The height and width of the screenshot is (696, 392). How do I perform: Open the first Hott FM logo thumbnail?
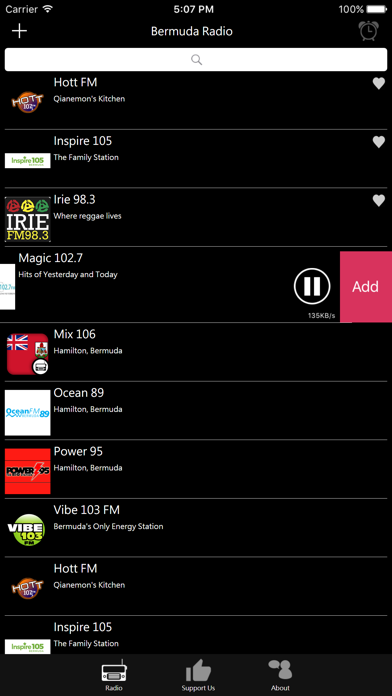coord(28,102)
